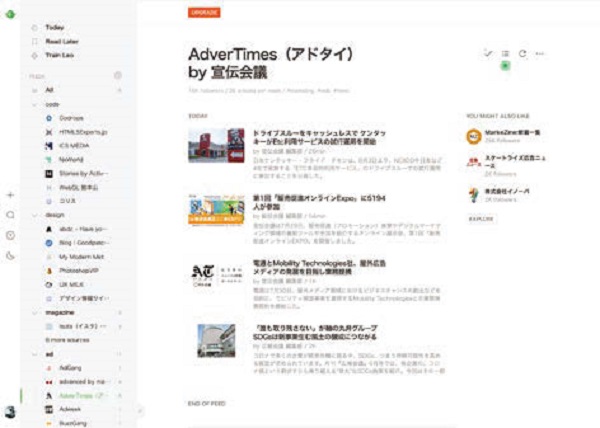
Task: Open the HTML5Experts.jp feed
Action: tap(83, 132)
